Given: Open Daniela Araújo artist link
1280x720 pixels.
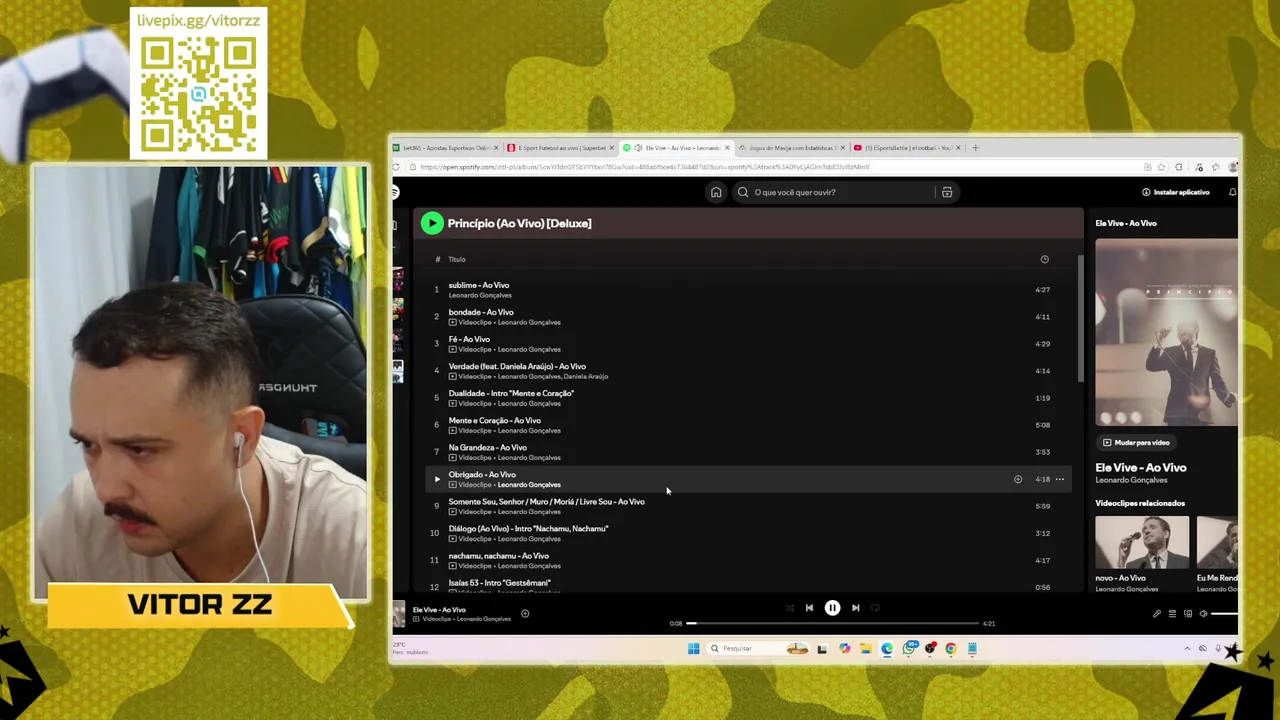Looking at the screenshot, I should [586, 377].
